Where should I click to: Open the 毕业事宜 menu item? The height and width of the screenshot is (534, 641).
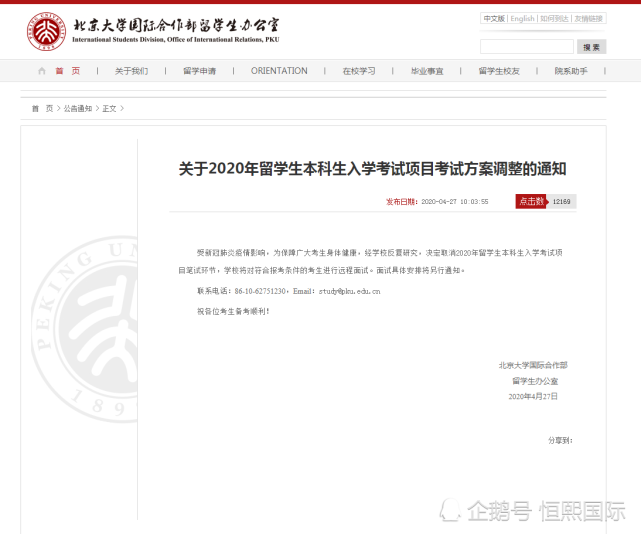[x=427, y=71]
